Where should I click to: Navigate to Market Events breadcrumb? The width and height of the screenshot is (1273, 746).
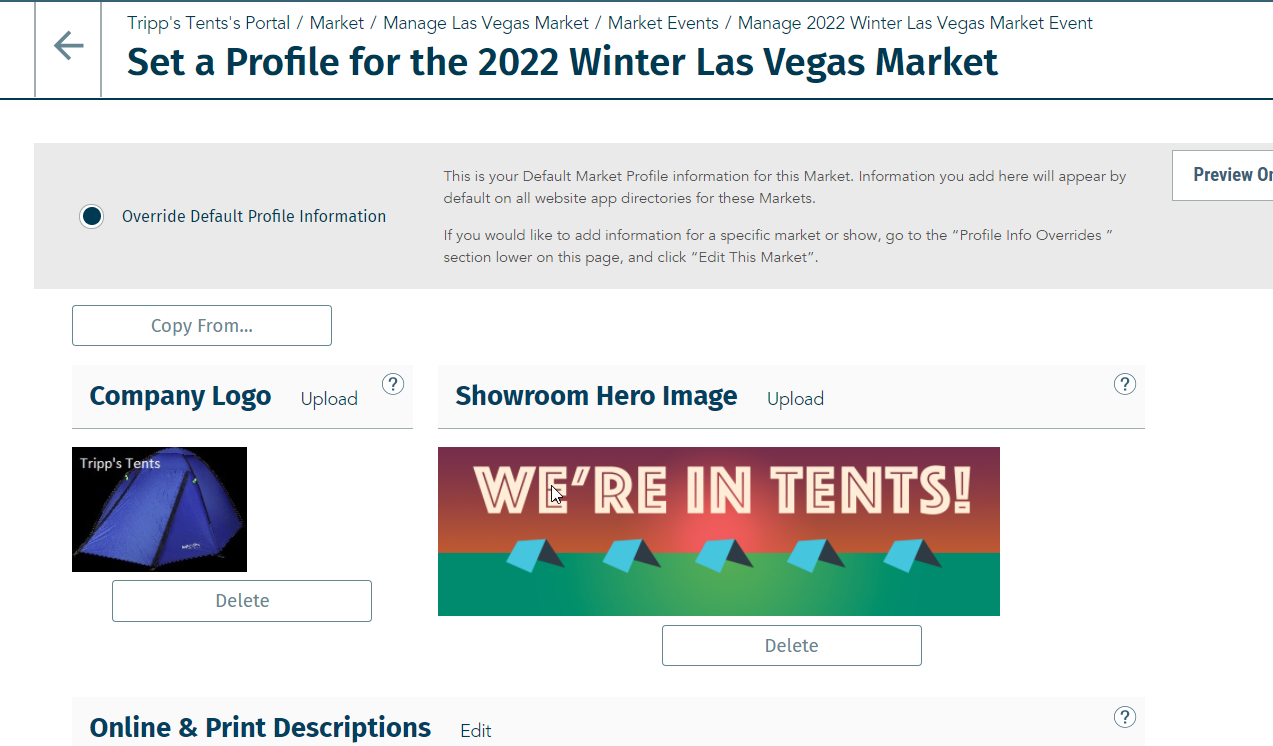[663, 23]
